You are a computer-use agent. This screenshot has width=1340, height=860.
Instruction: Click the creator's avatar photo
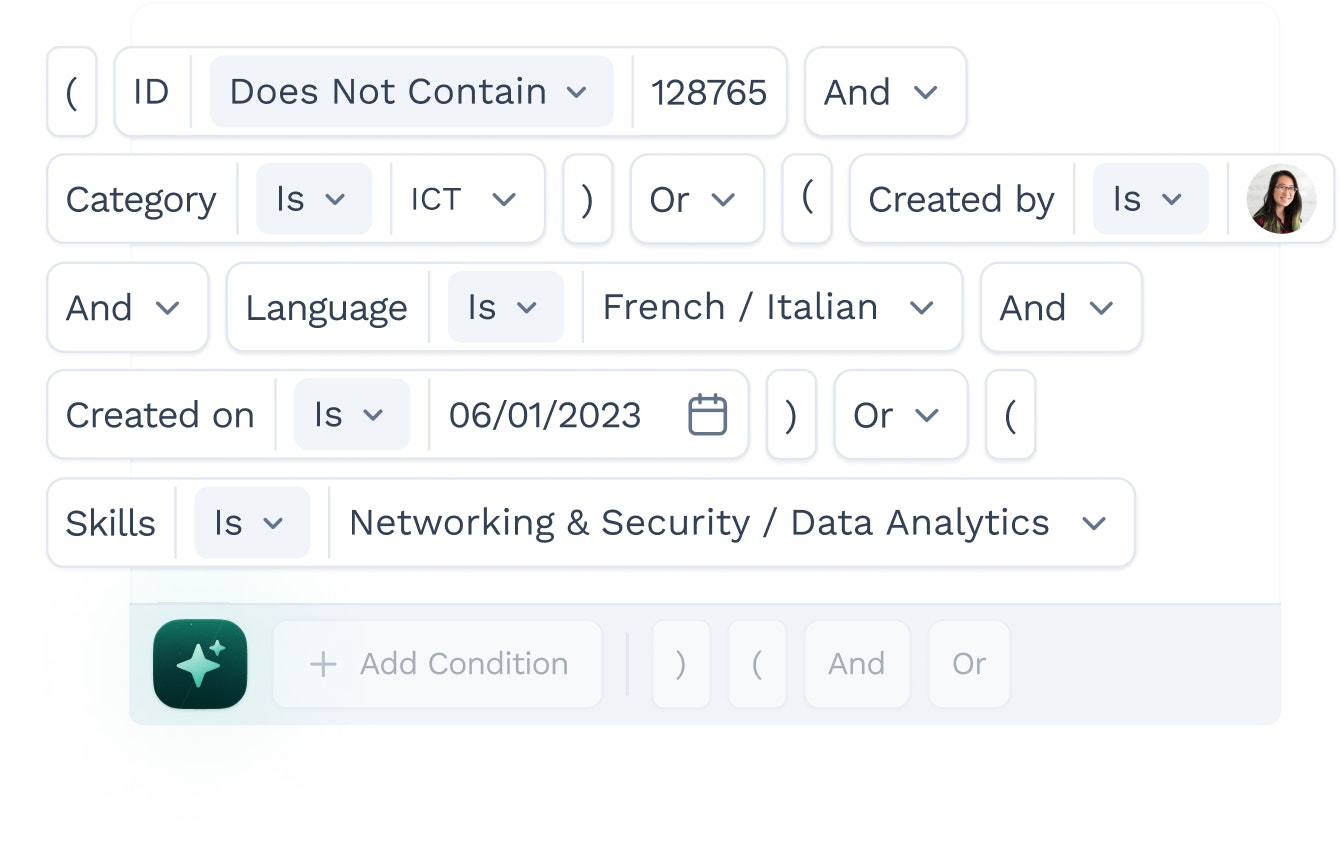[1281, 199]
